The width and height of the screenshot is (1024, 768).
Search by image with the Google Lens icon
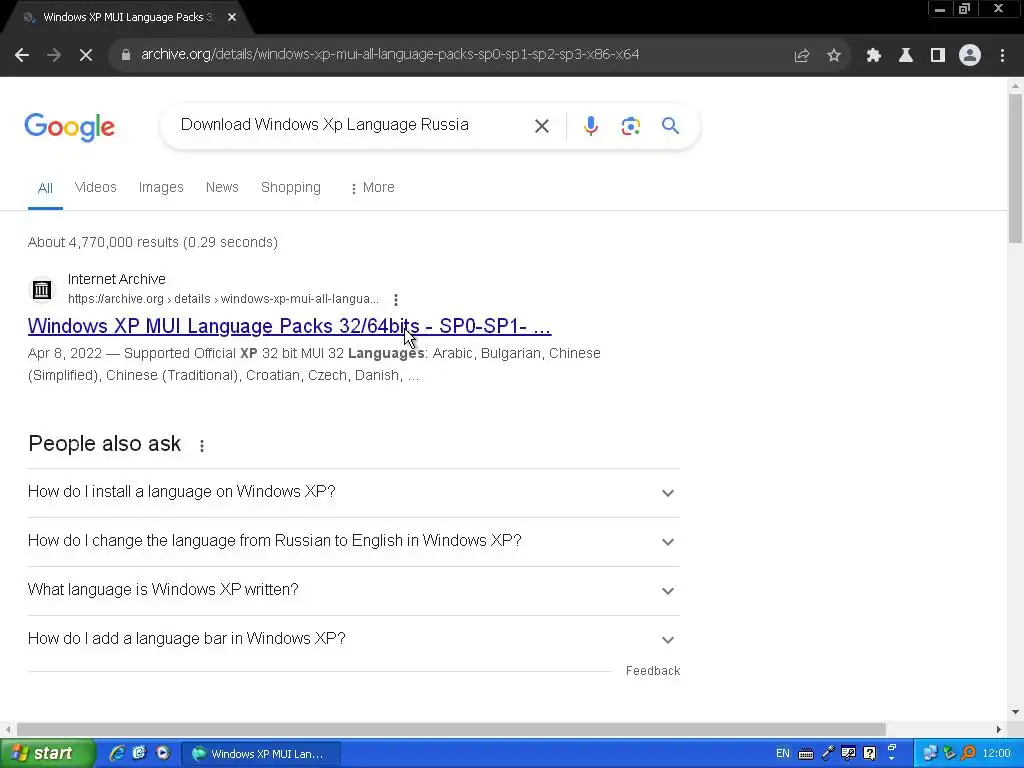tap(630, 126)
